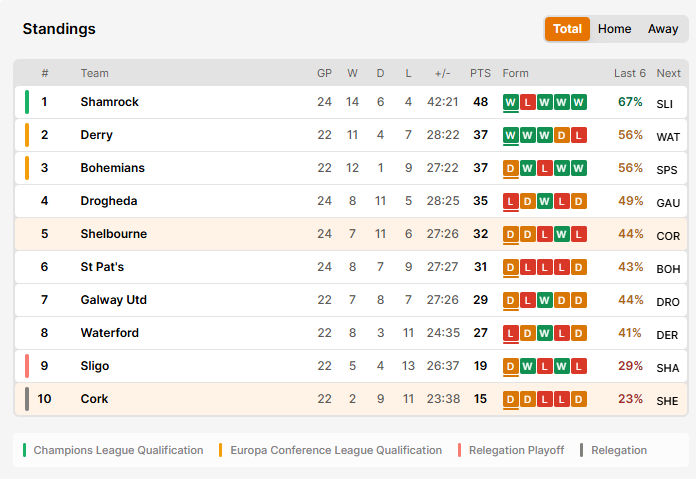Click Shamrock's first green W form badge
This screenshot has width=696, height=479.
pos(510,102)
